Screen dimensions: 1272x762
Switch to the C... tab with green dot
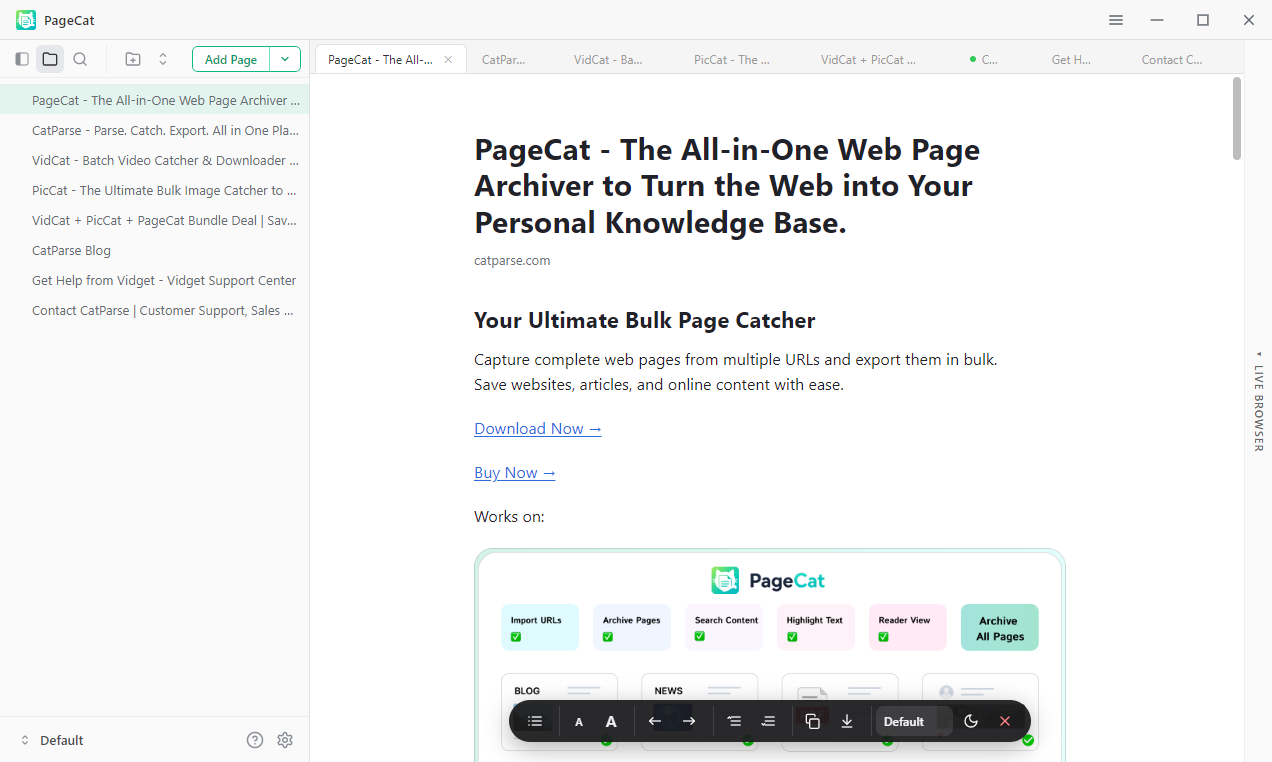pyautogui.click(x=984, y=60)
